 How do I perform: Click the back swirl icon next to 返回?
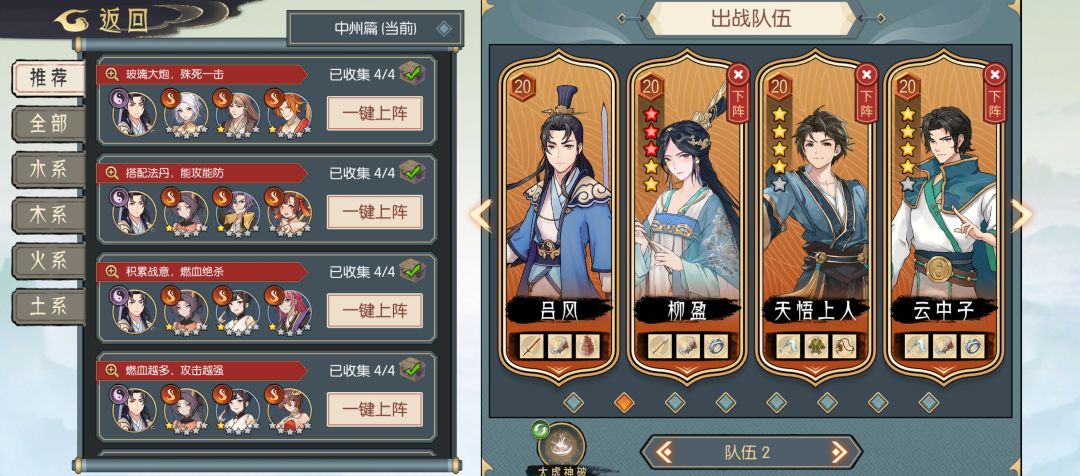72,21
